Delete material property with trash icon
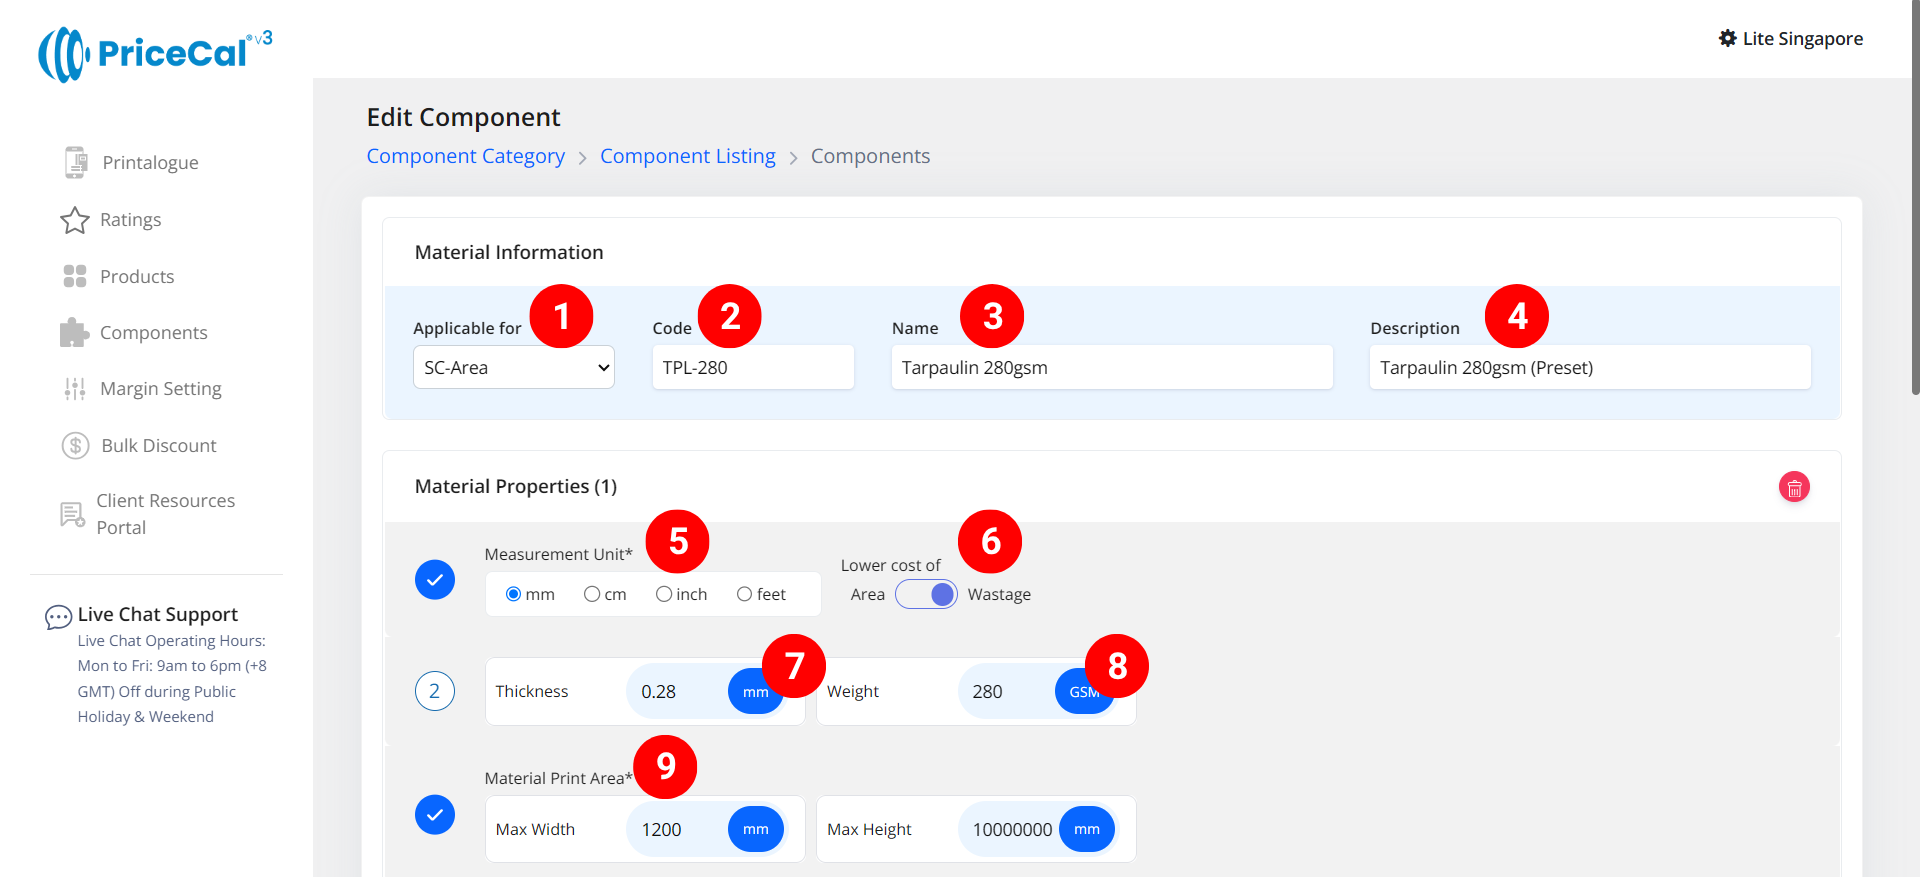 coord(1794,487)
